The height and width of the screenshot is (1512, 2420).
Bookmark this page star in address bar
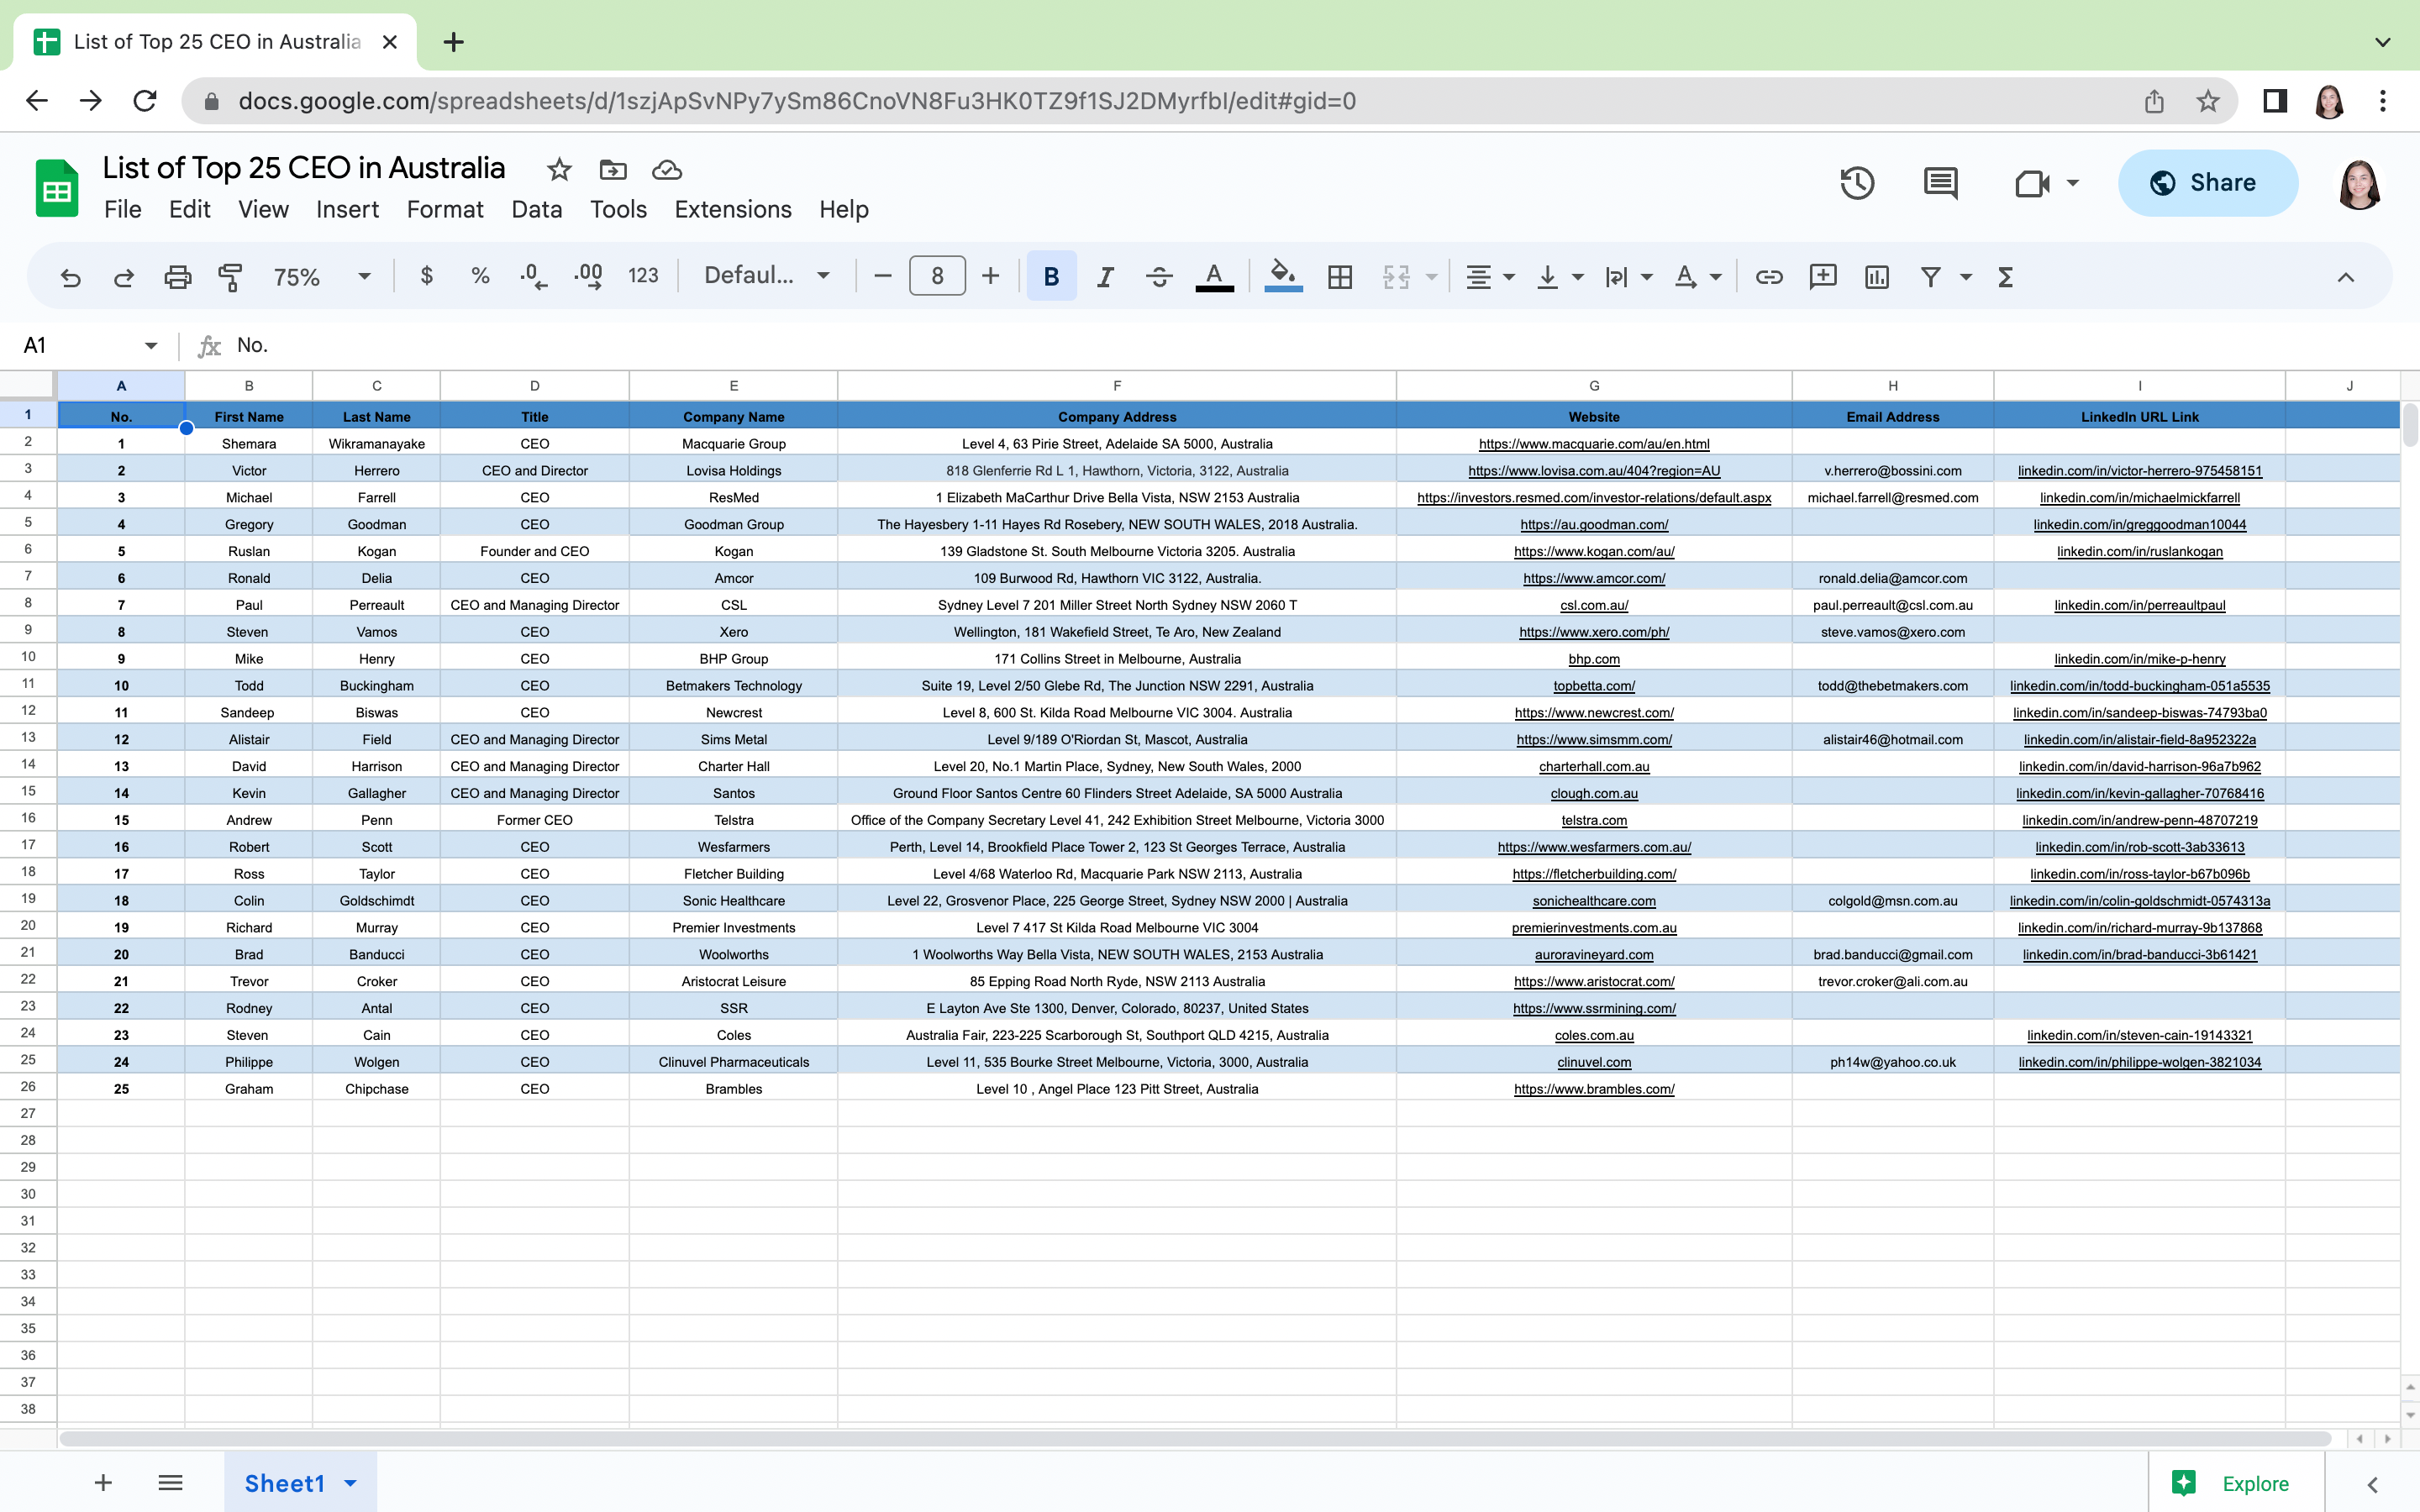(2208, 101)
